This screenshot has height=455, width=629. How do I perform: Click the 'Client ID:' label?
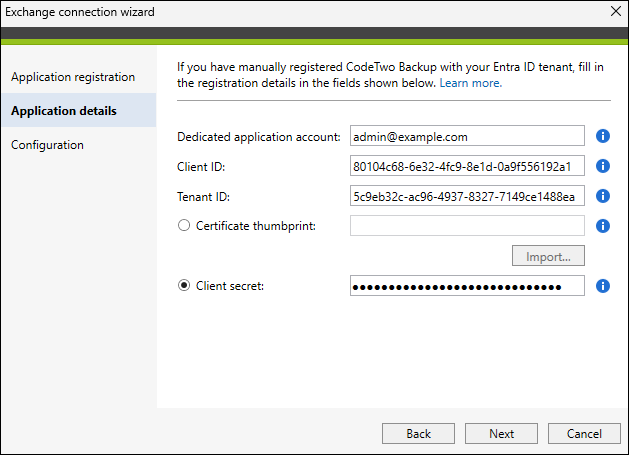pyautogui.click(x=201, y=167)
